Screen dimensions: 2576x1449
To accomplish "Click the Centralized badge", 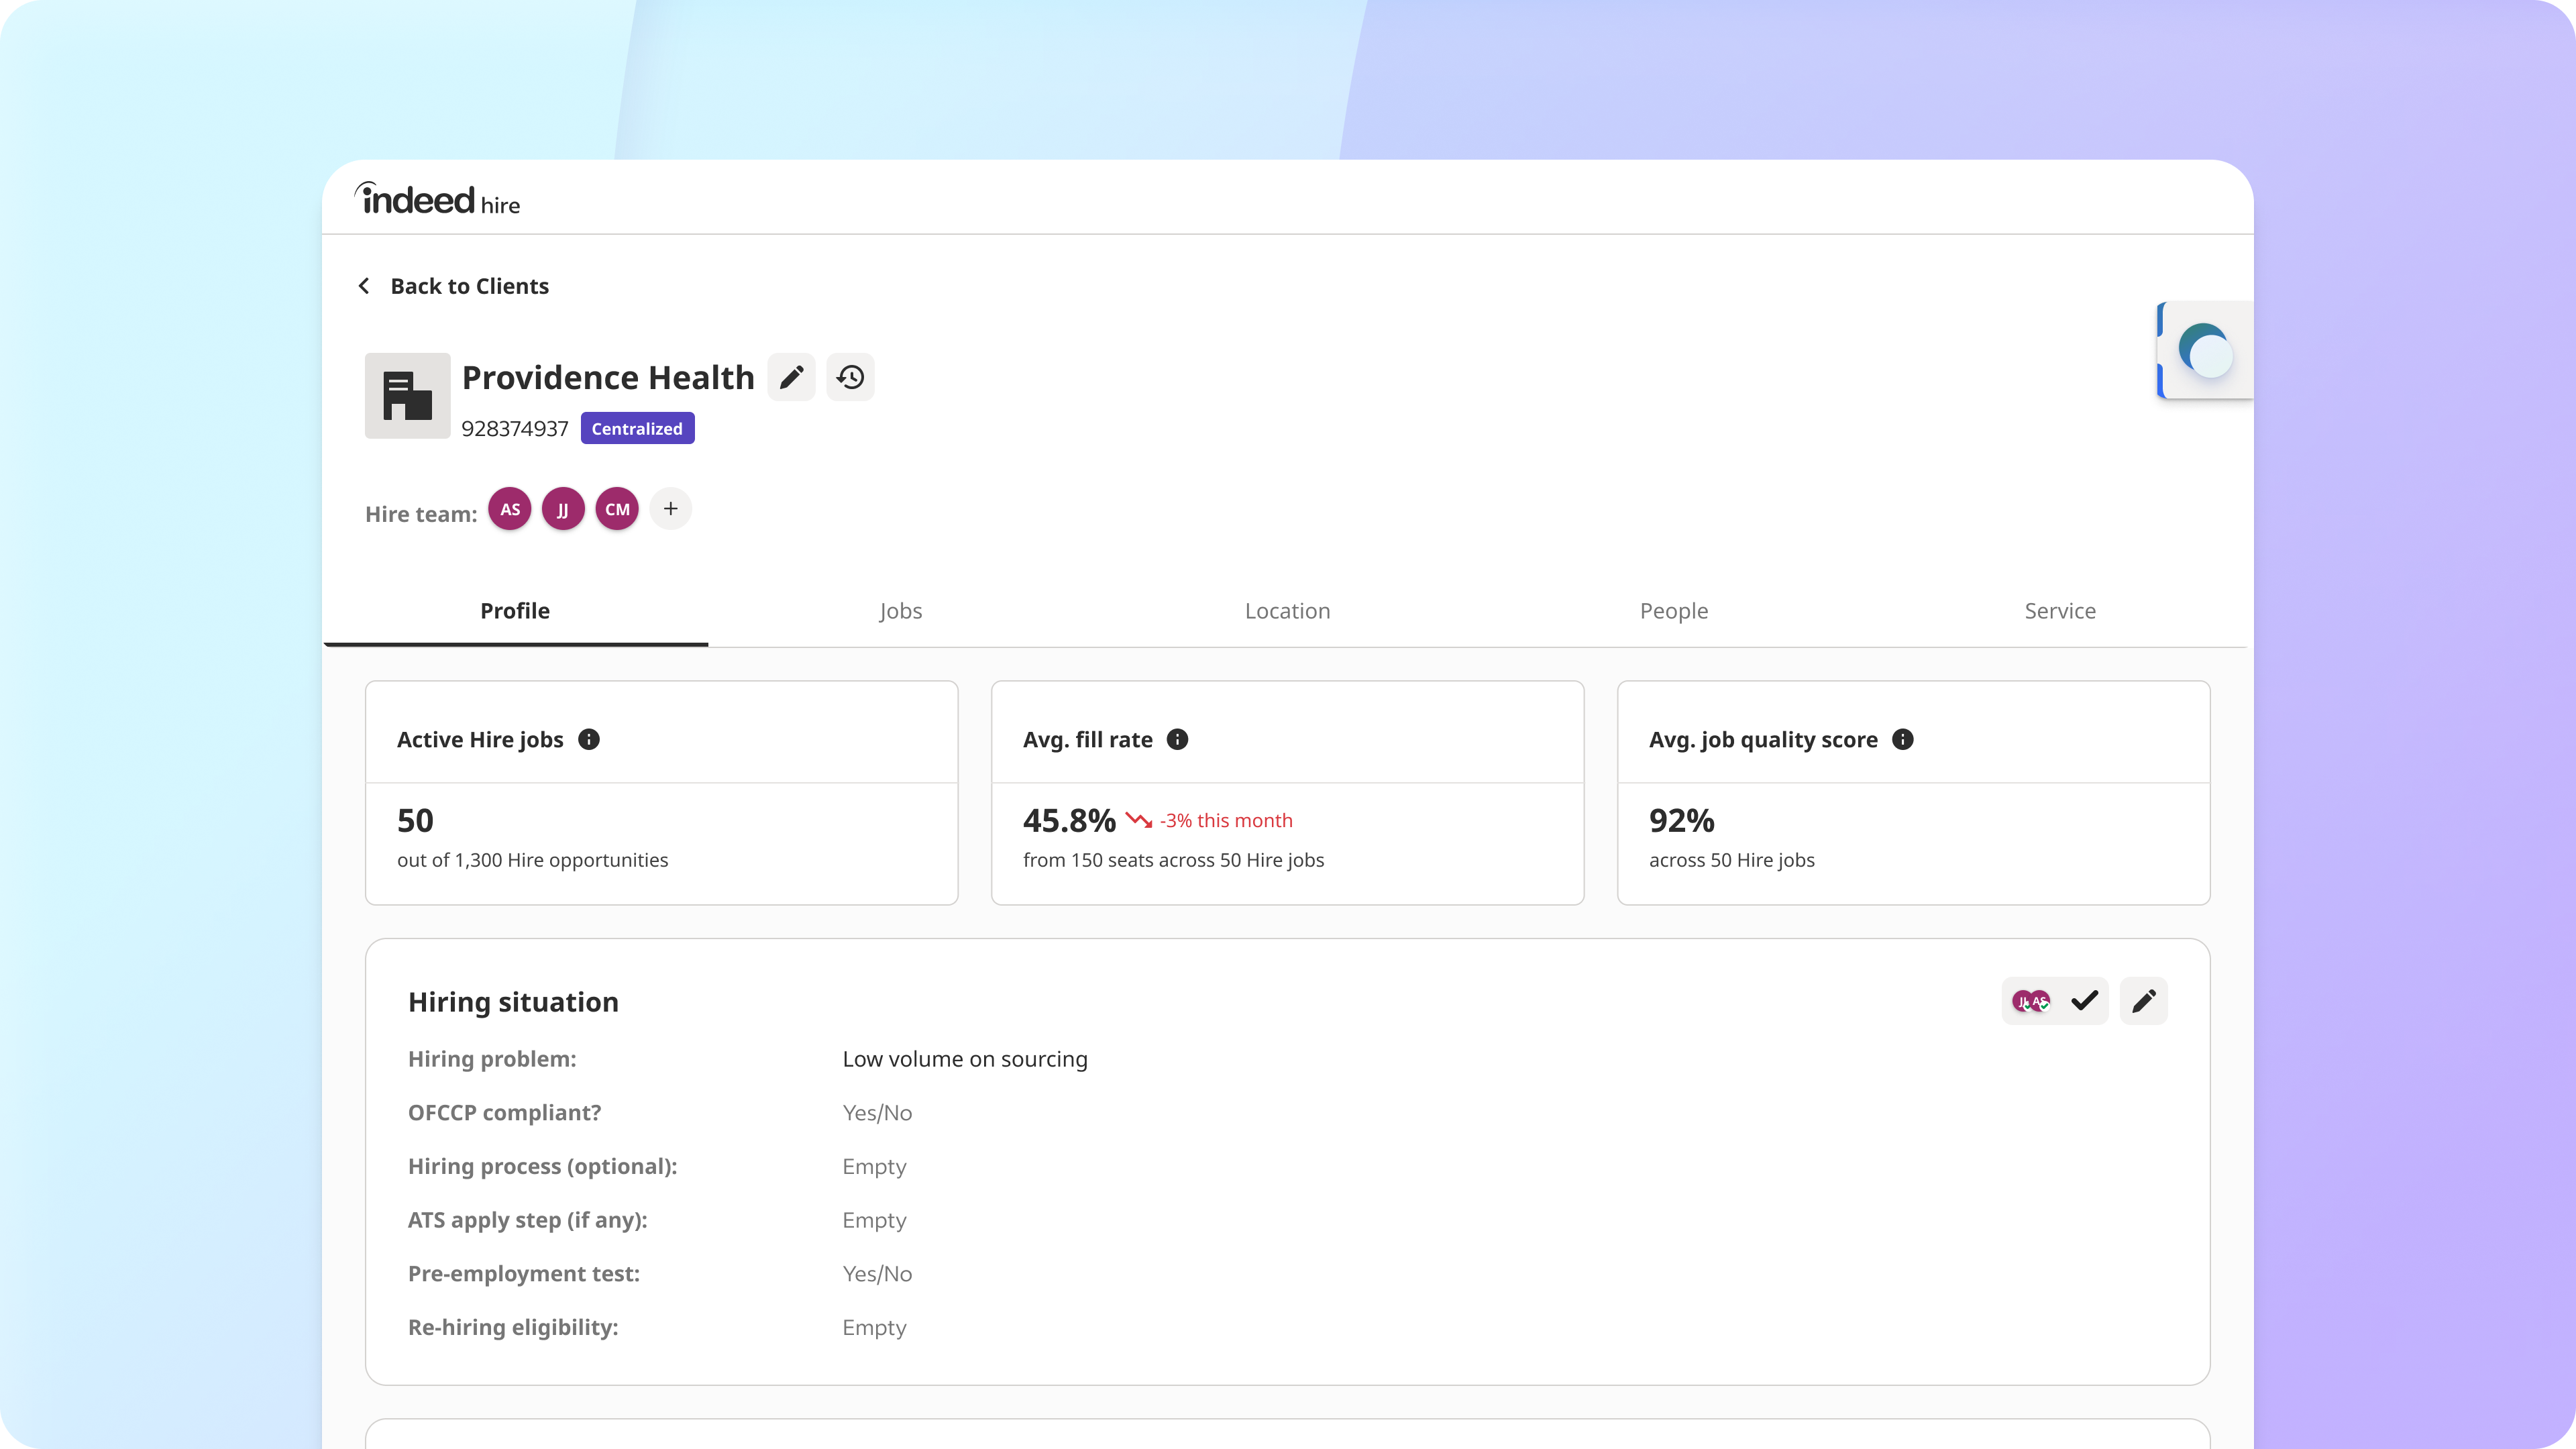I will pyautogui.click(x=637, y=428).
